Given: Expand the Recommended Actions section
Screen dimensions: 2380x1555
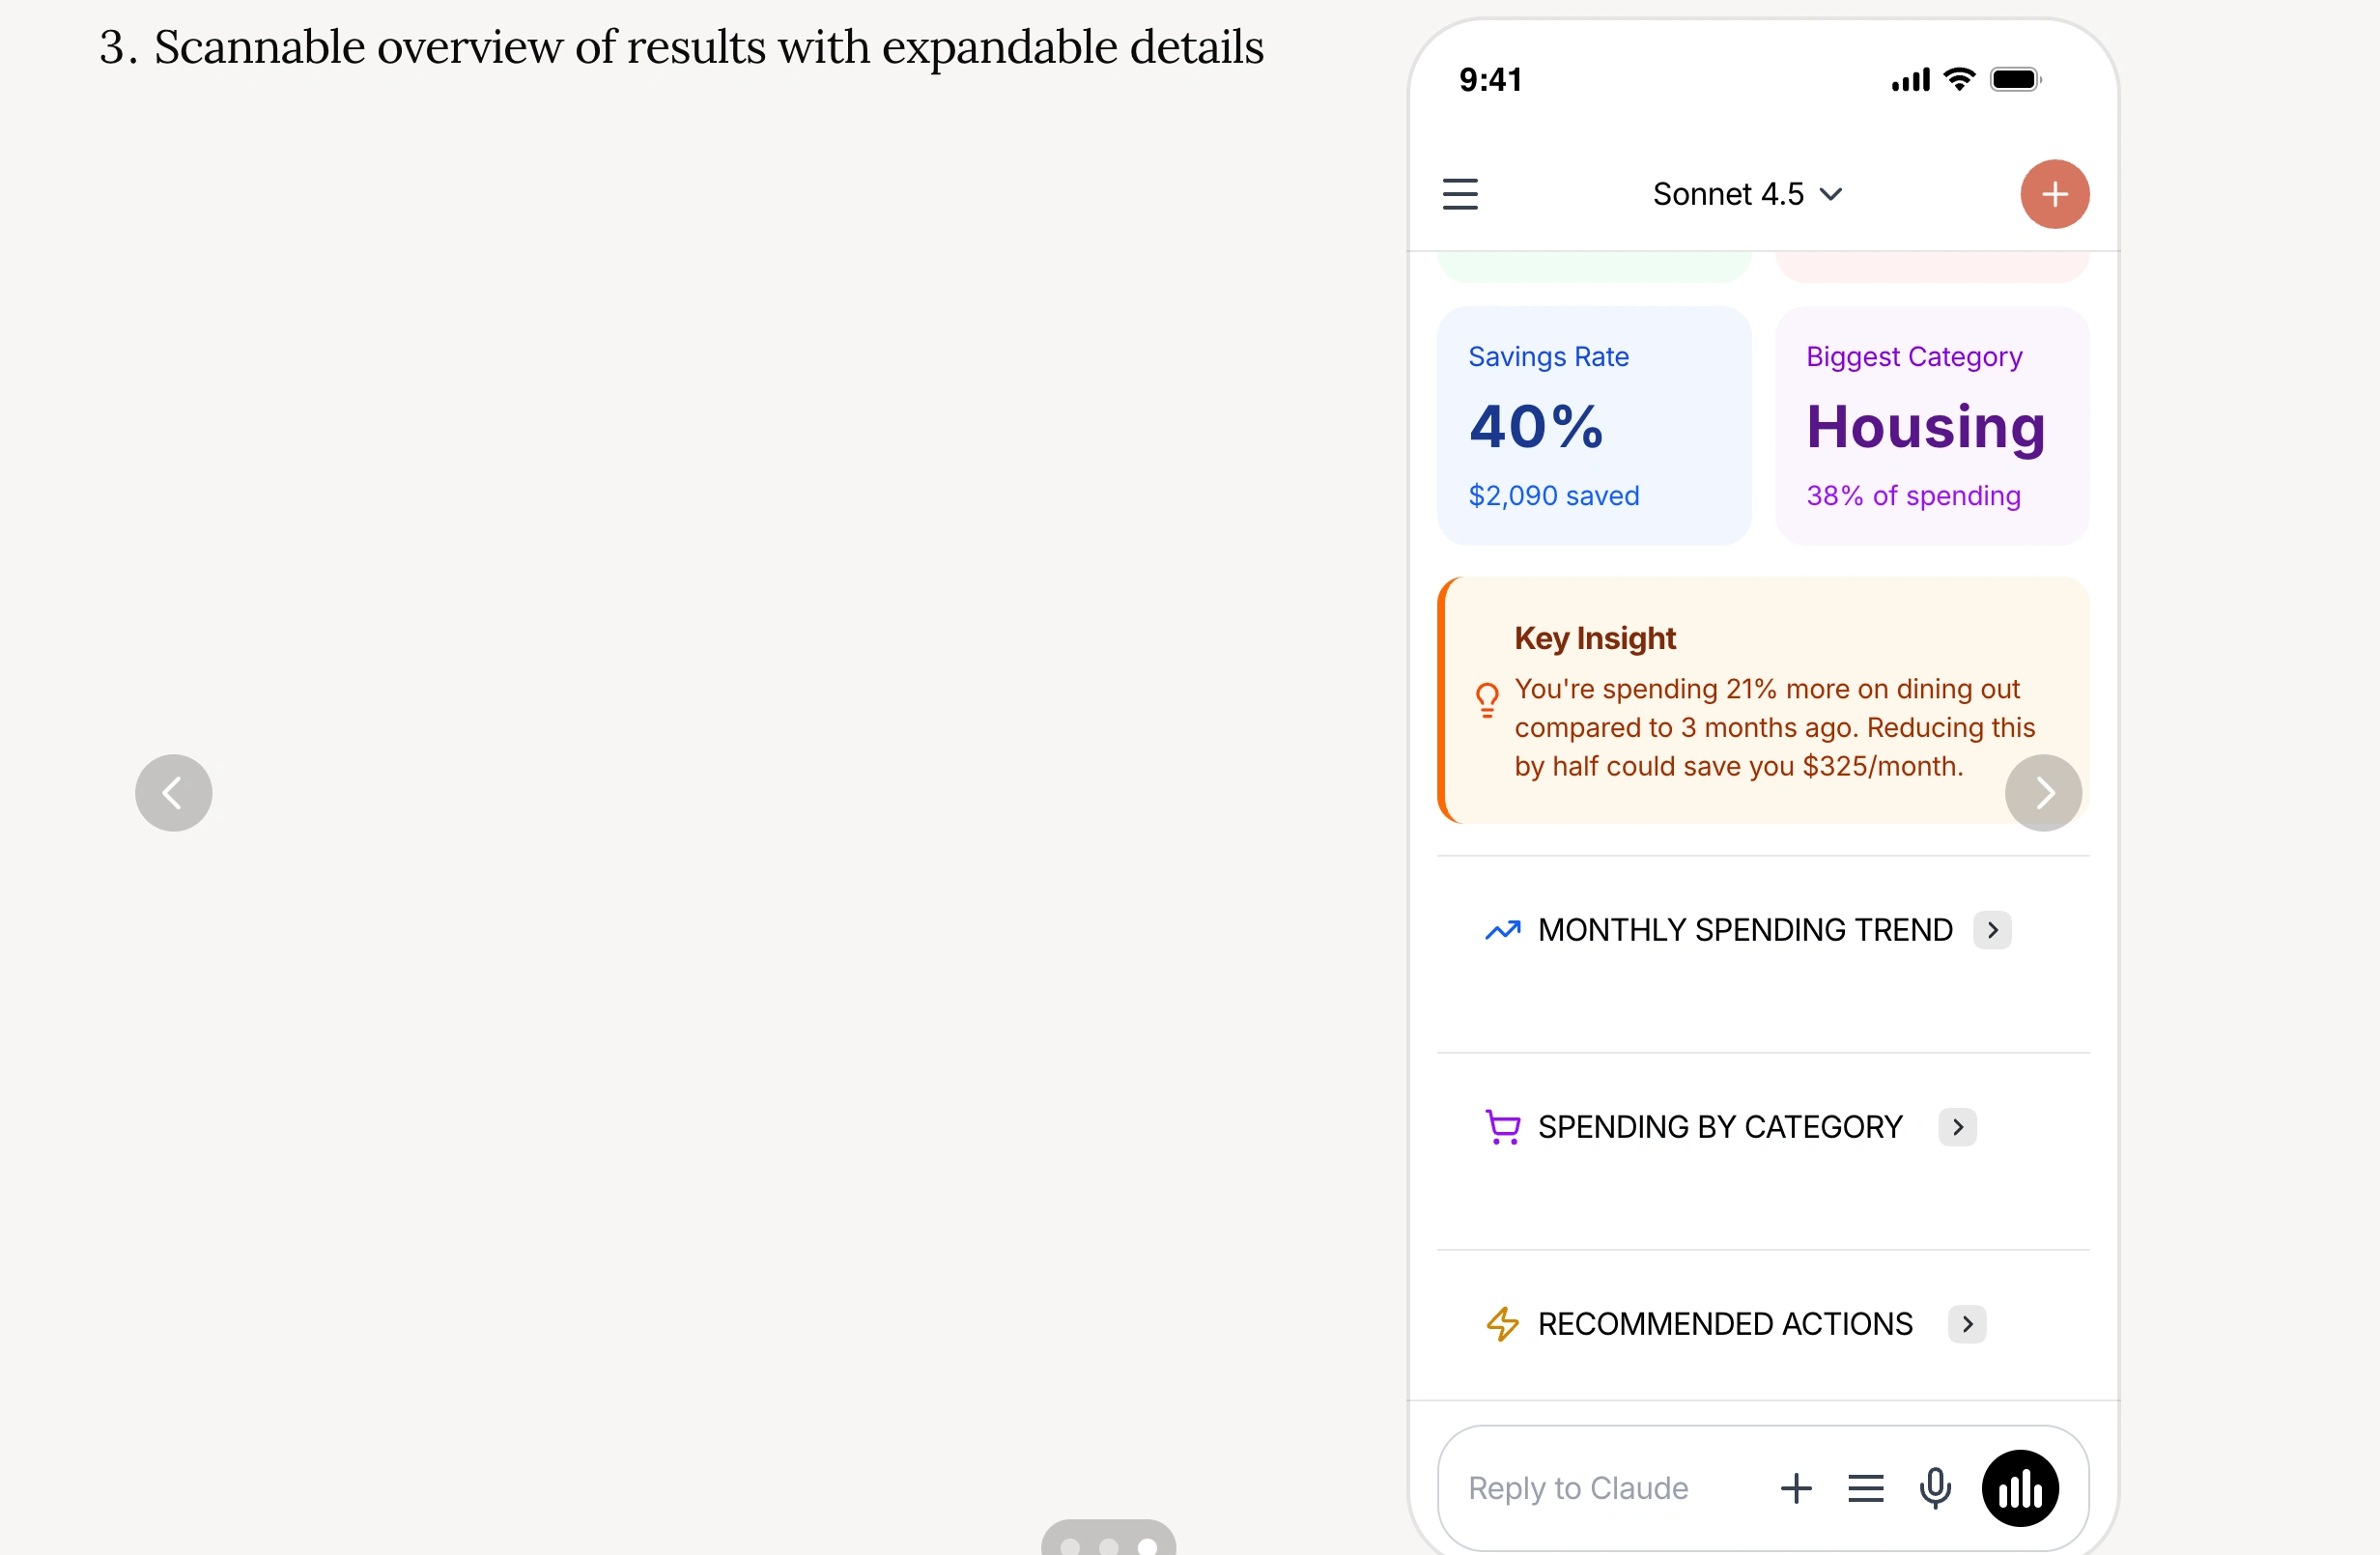Looking at the screenshot, I should tap(1967, 1324).
